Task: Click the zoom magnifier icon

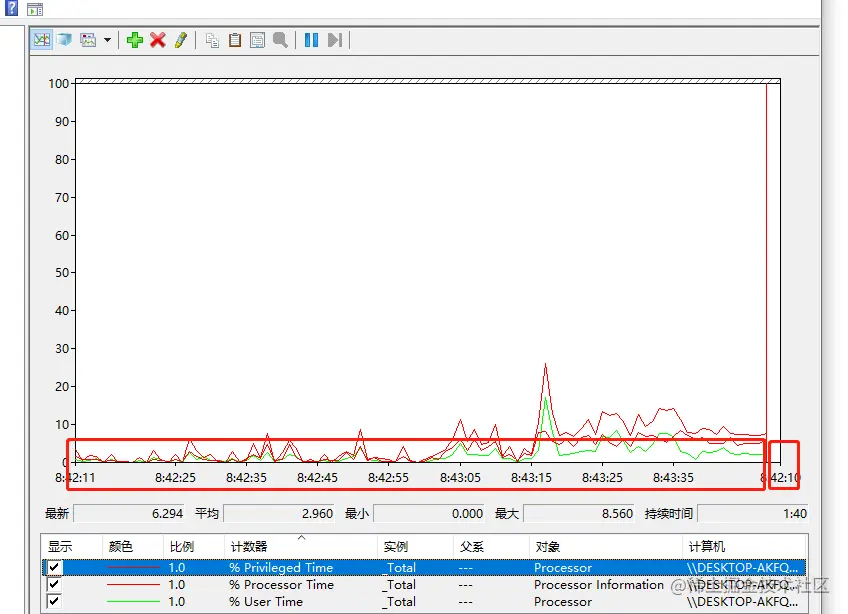Action: coord(280,40)
